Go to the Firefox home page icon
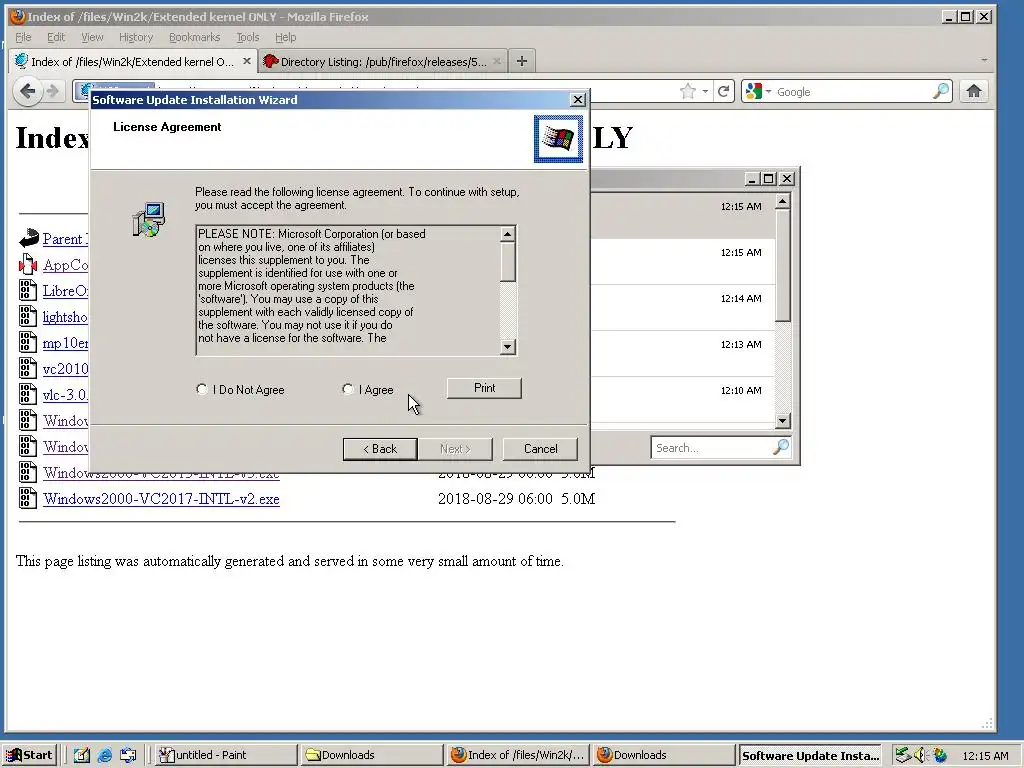Viewport: 1024px width, 768px height. point(974,91)
